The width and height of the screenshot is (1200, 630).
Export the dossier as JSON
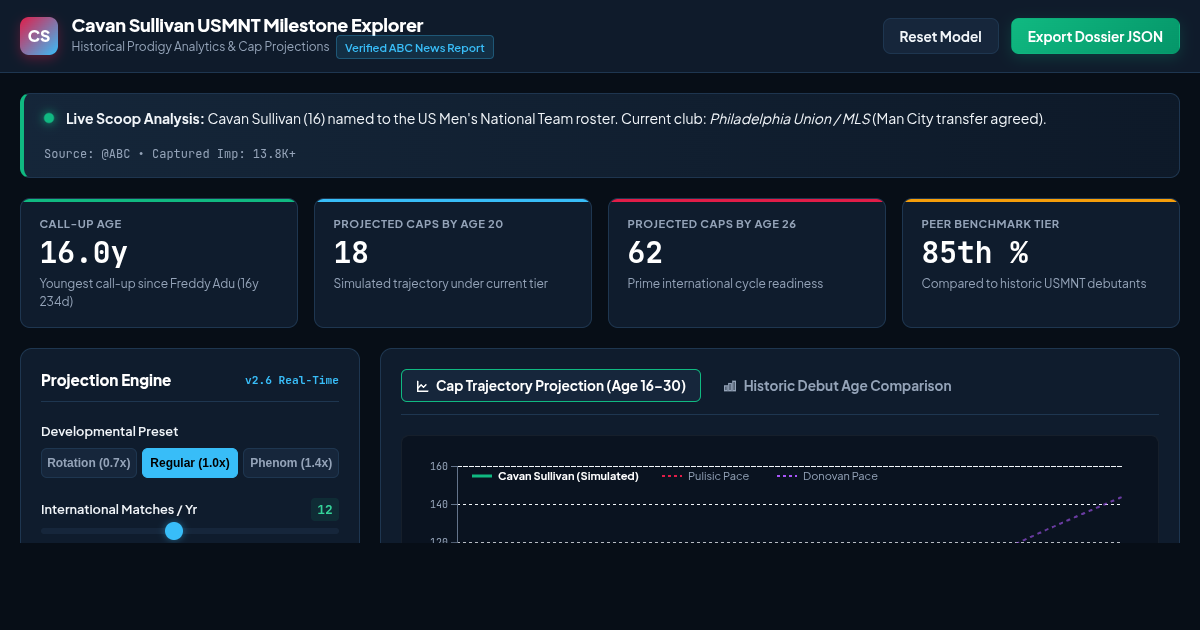click(x=1095, y=36)
